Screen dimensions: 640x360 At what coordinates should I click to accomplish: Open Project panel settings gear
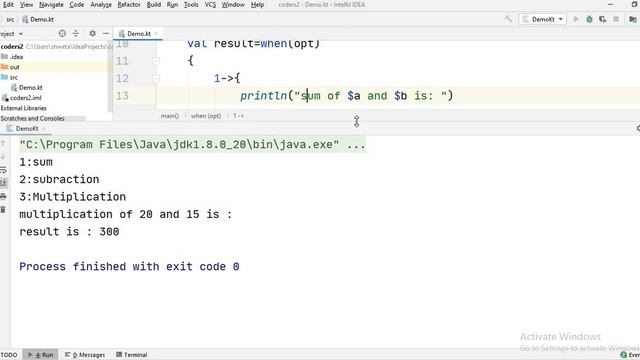(93, 33)
